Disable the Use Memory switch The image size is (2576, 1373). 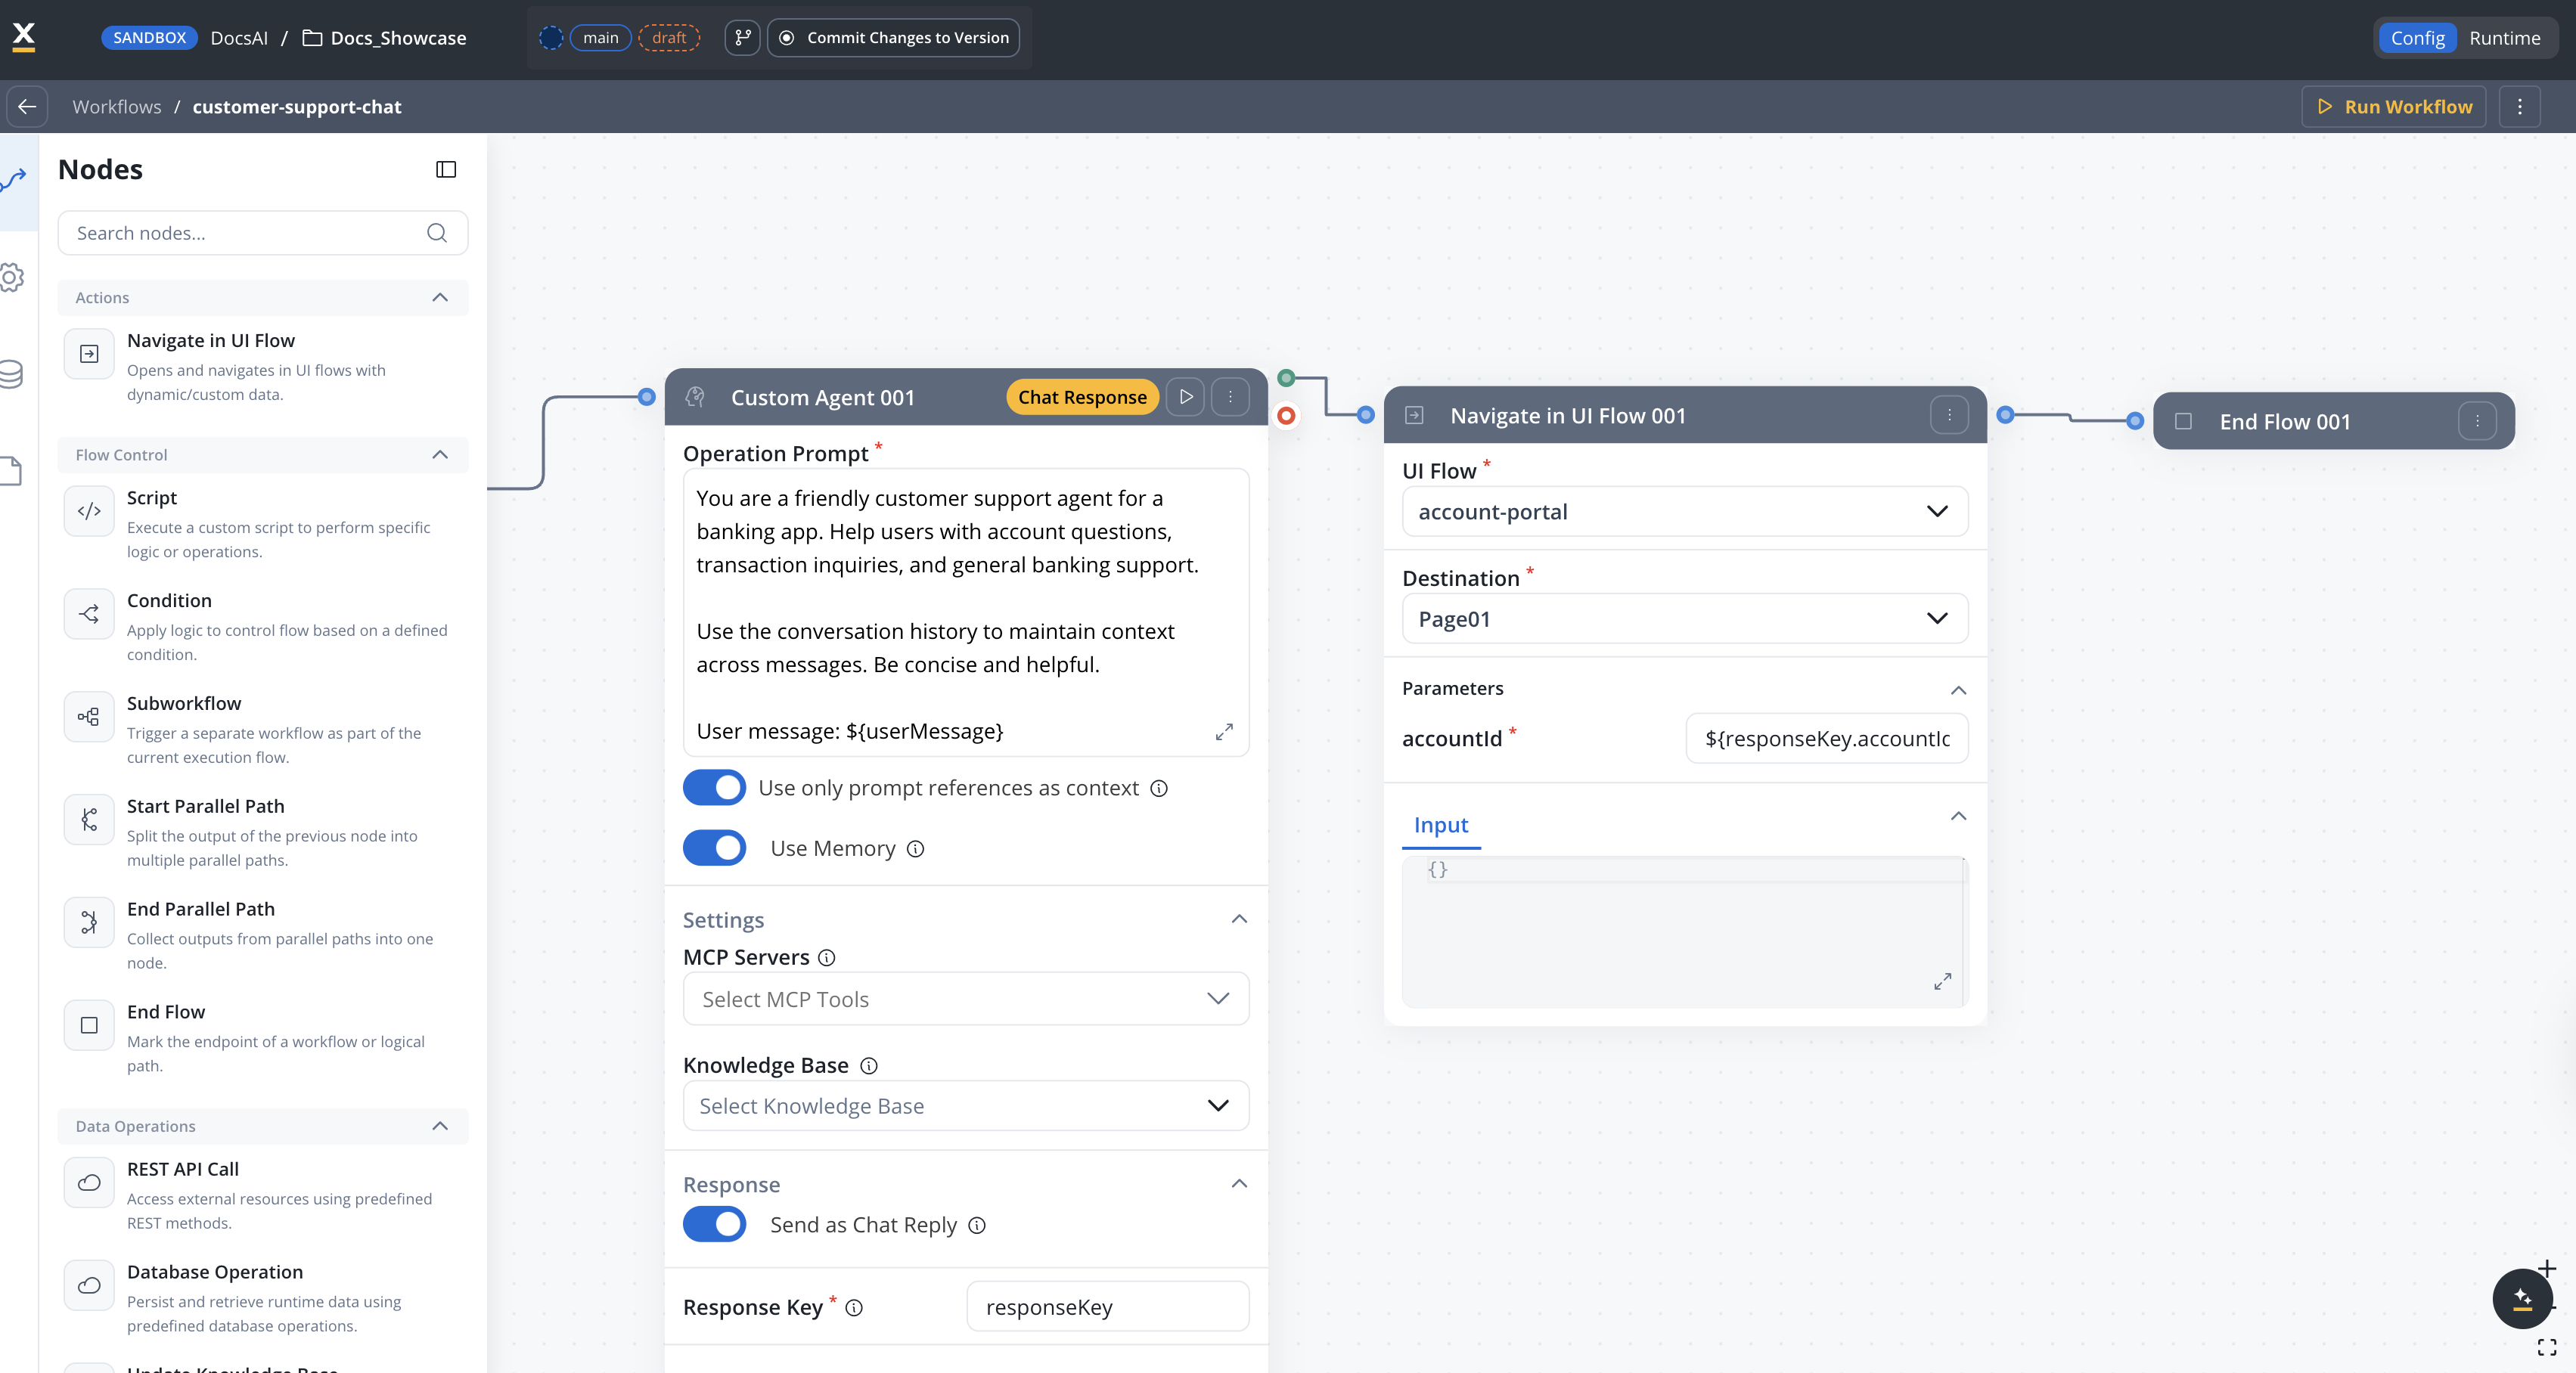coord(714,848)
